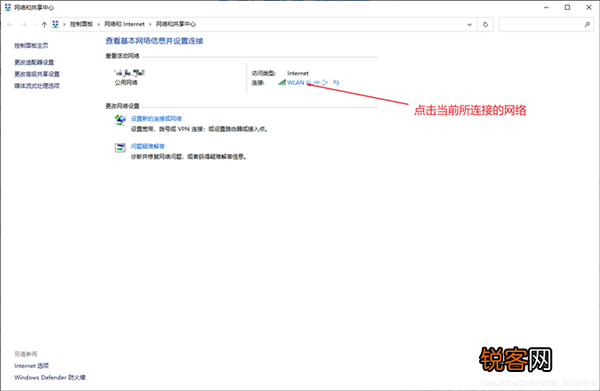Expand breadcrumb chevron after 网络和 Internet

tap(150, 24)
